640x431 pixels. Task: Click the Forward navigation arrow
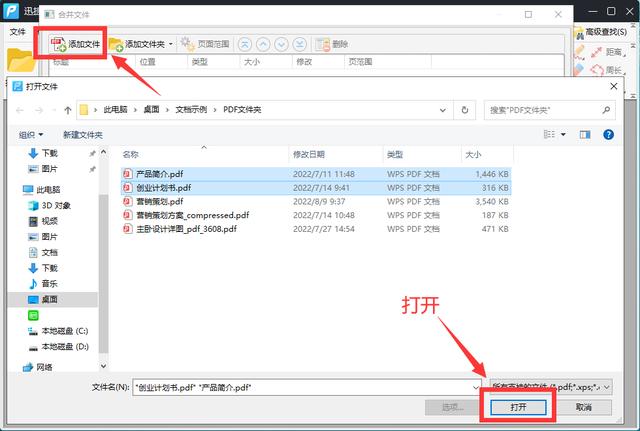pos(39,110)
